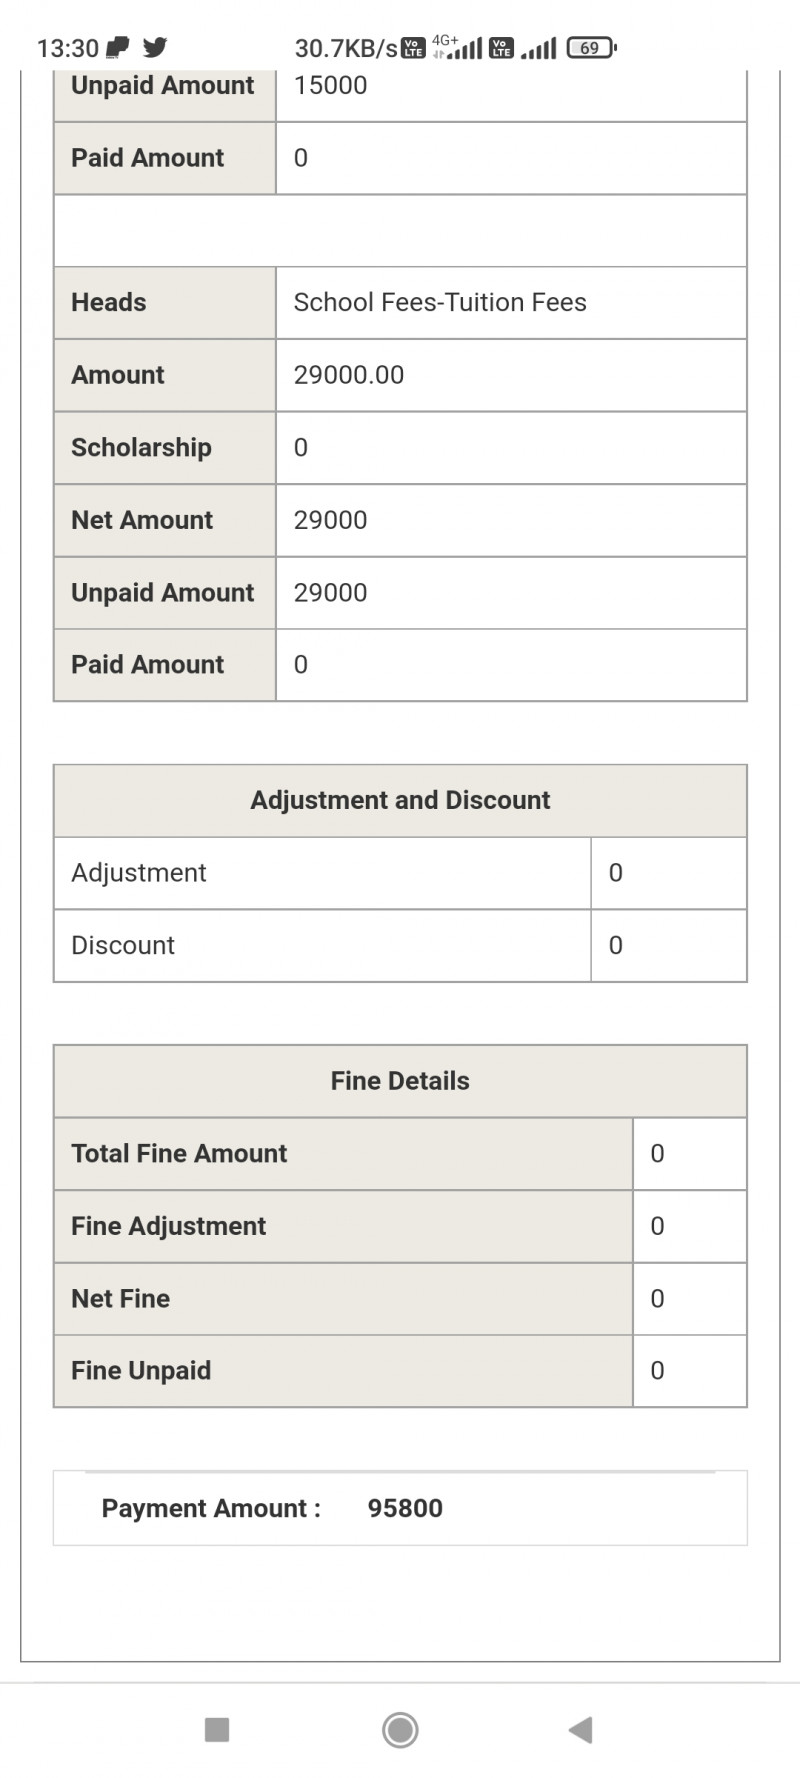Tap the 30.7KB/s network speed indicator
Screen dimensions: 800x1778
tap(345, 48)
